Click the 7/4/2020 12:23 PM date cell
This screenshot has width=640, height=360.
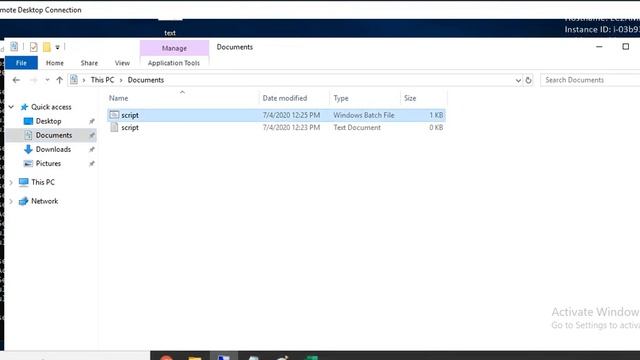pyautogui.click(x=291, y=128)
